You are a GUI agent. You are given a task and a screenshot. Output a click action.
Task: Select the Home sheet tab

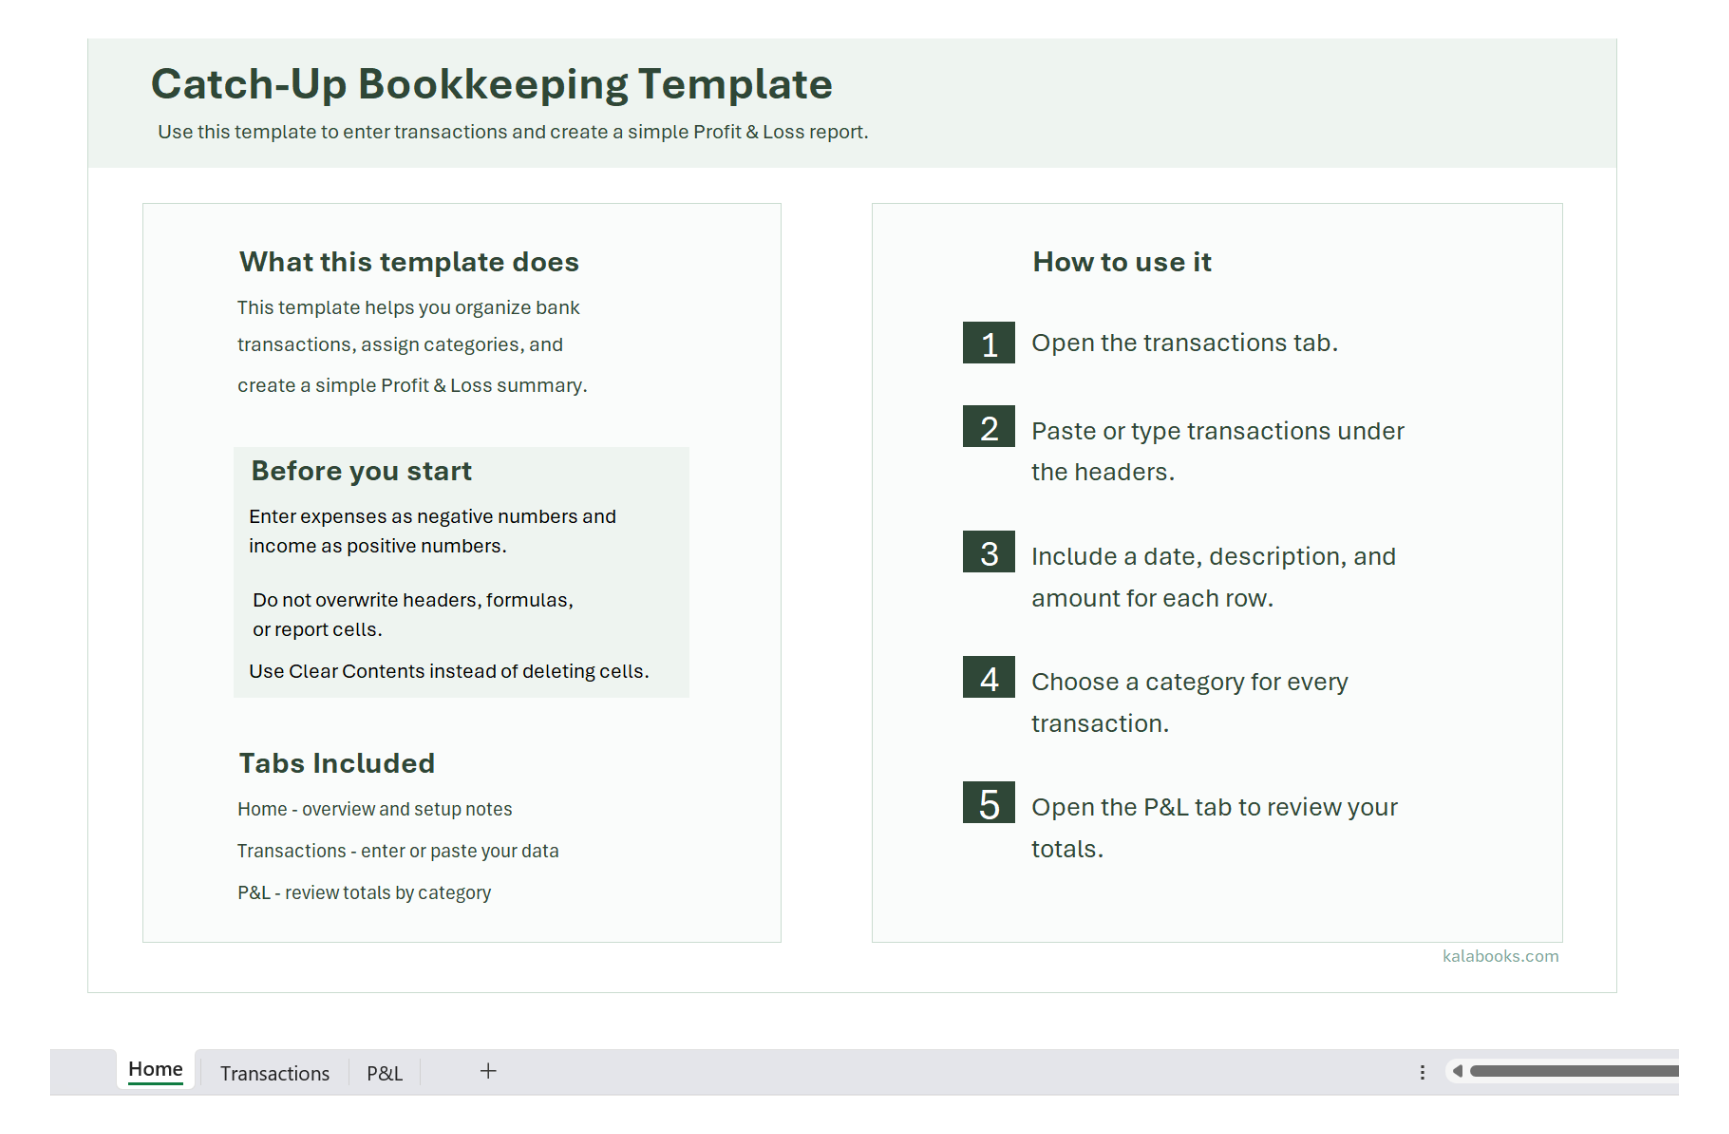click(155, 1069)
